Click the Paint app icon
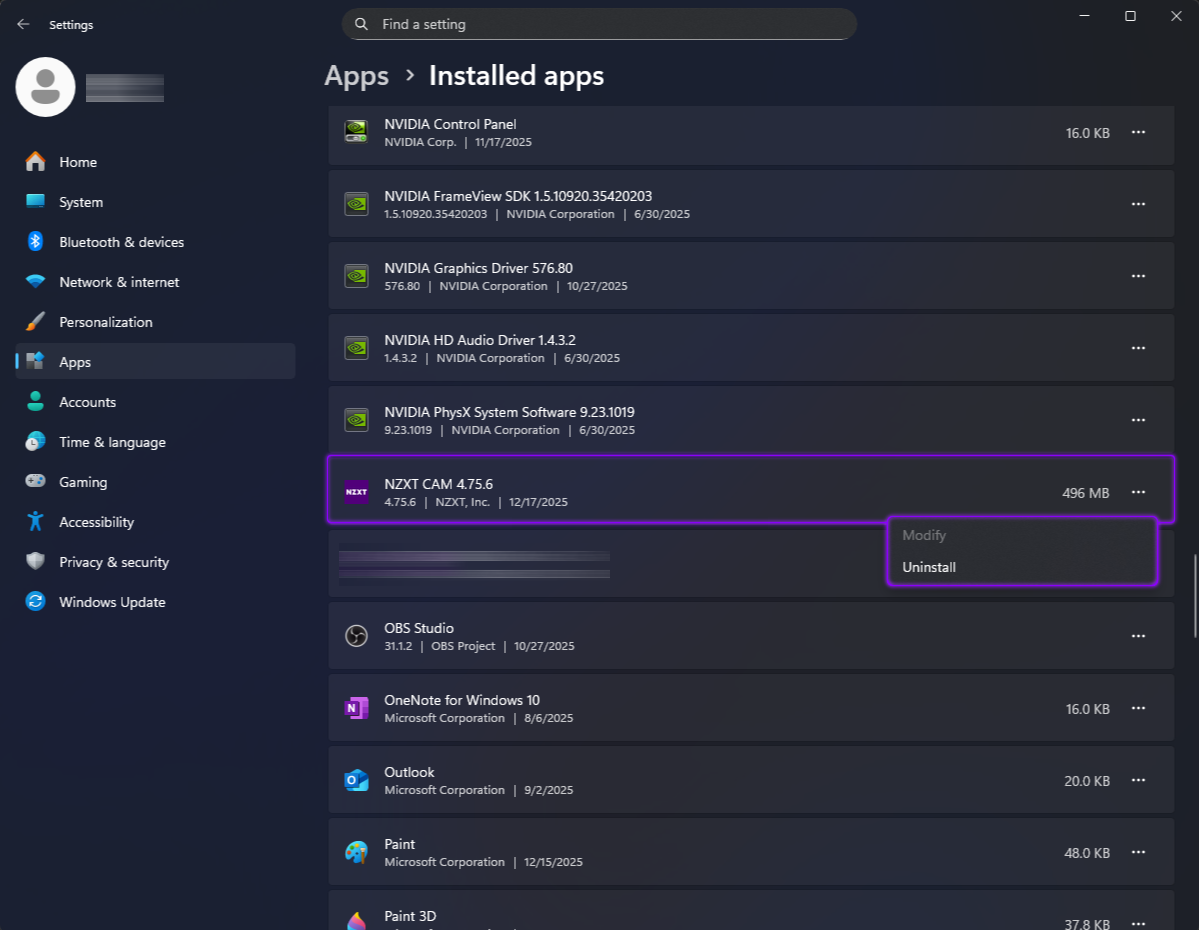The width and height of the screenshot is (1199, 930). pyautogui.click(x=356, y=852)
